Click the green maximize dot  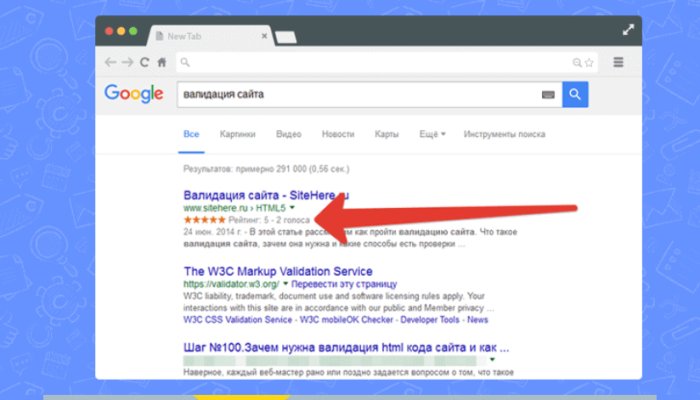(x=133, y=31)
